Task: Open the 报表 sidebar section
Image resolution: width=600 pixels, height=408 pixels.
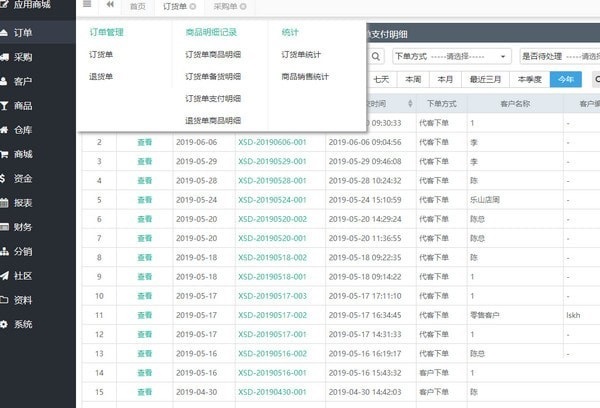Action: click(23, 203)
